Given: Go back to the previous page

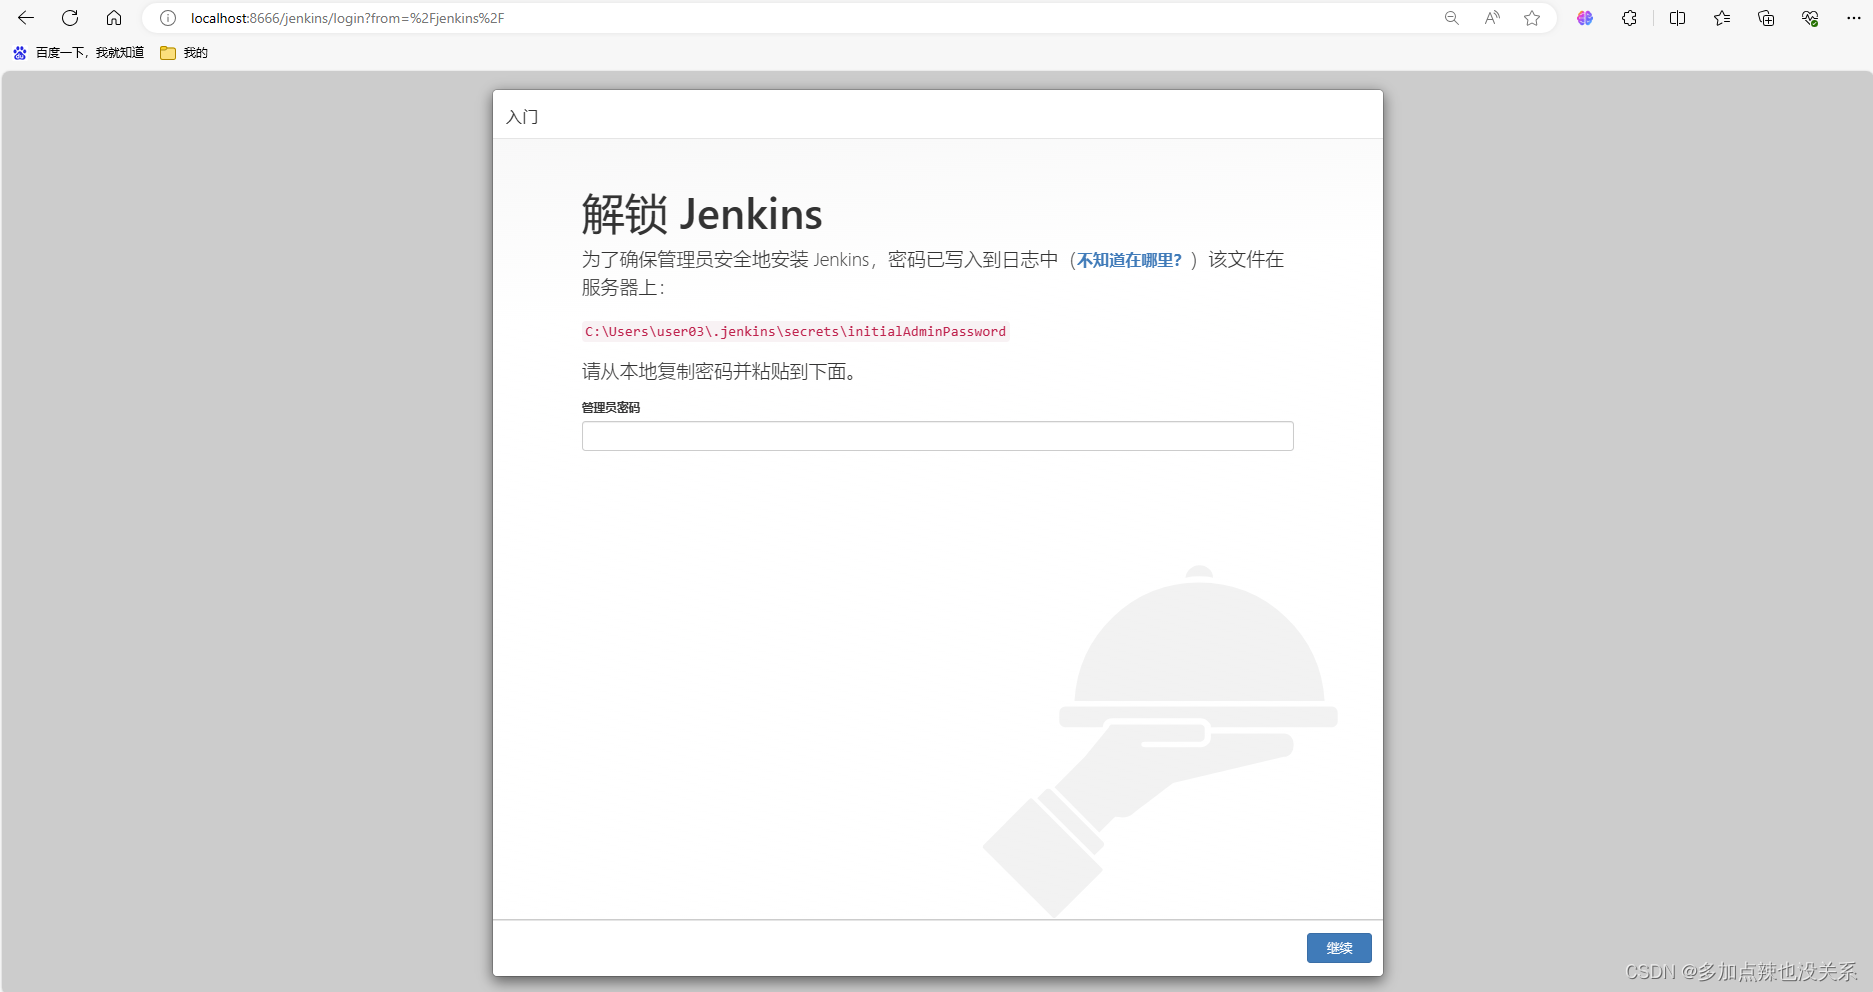Looking at the screenshot, I should pos(26,18).
